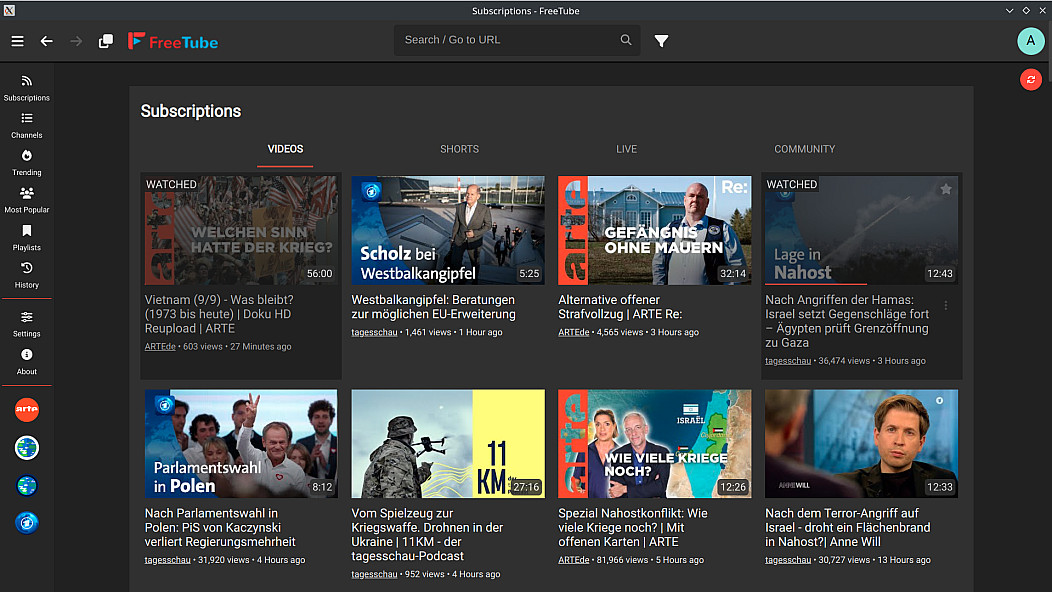Open the Westbalkangipfel video thumbnail
1052x592 pixels.
pos(448,231)
